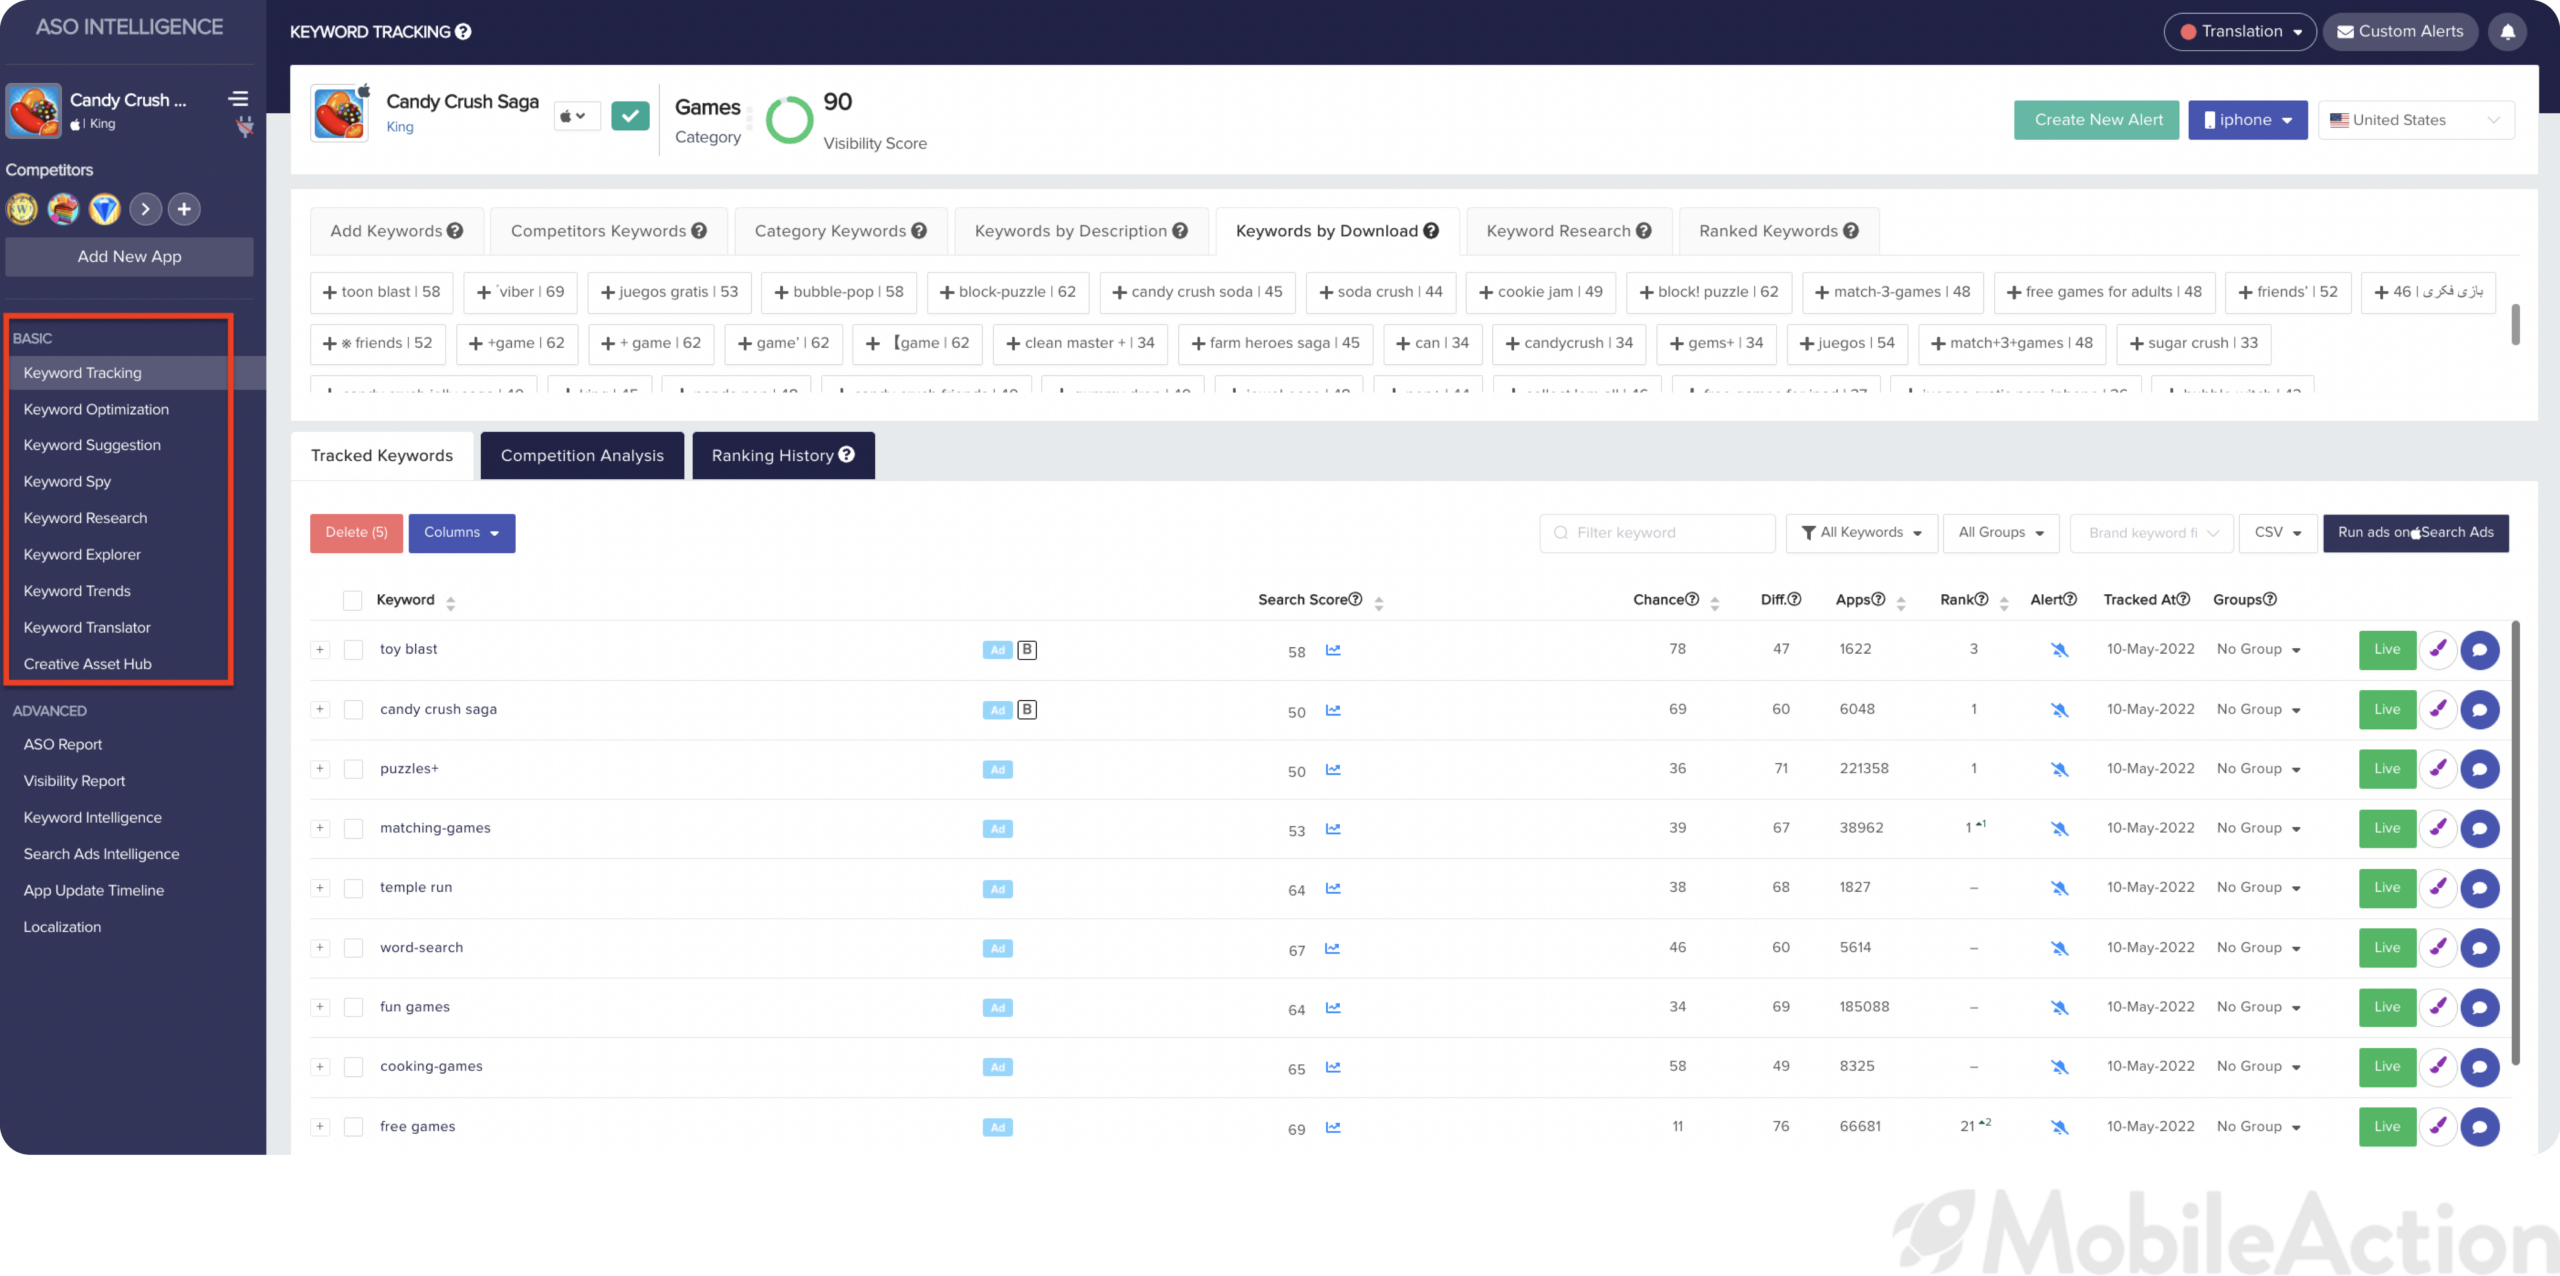The width and height of the screenshot is (2560, 1276).
Task: Click the keyword table vertical scrollbar
Action: 2515,845
